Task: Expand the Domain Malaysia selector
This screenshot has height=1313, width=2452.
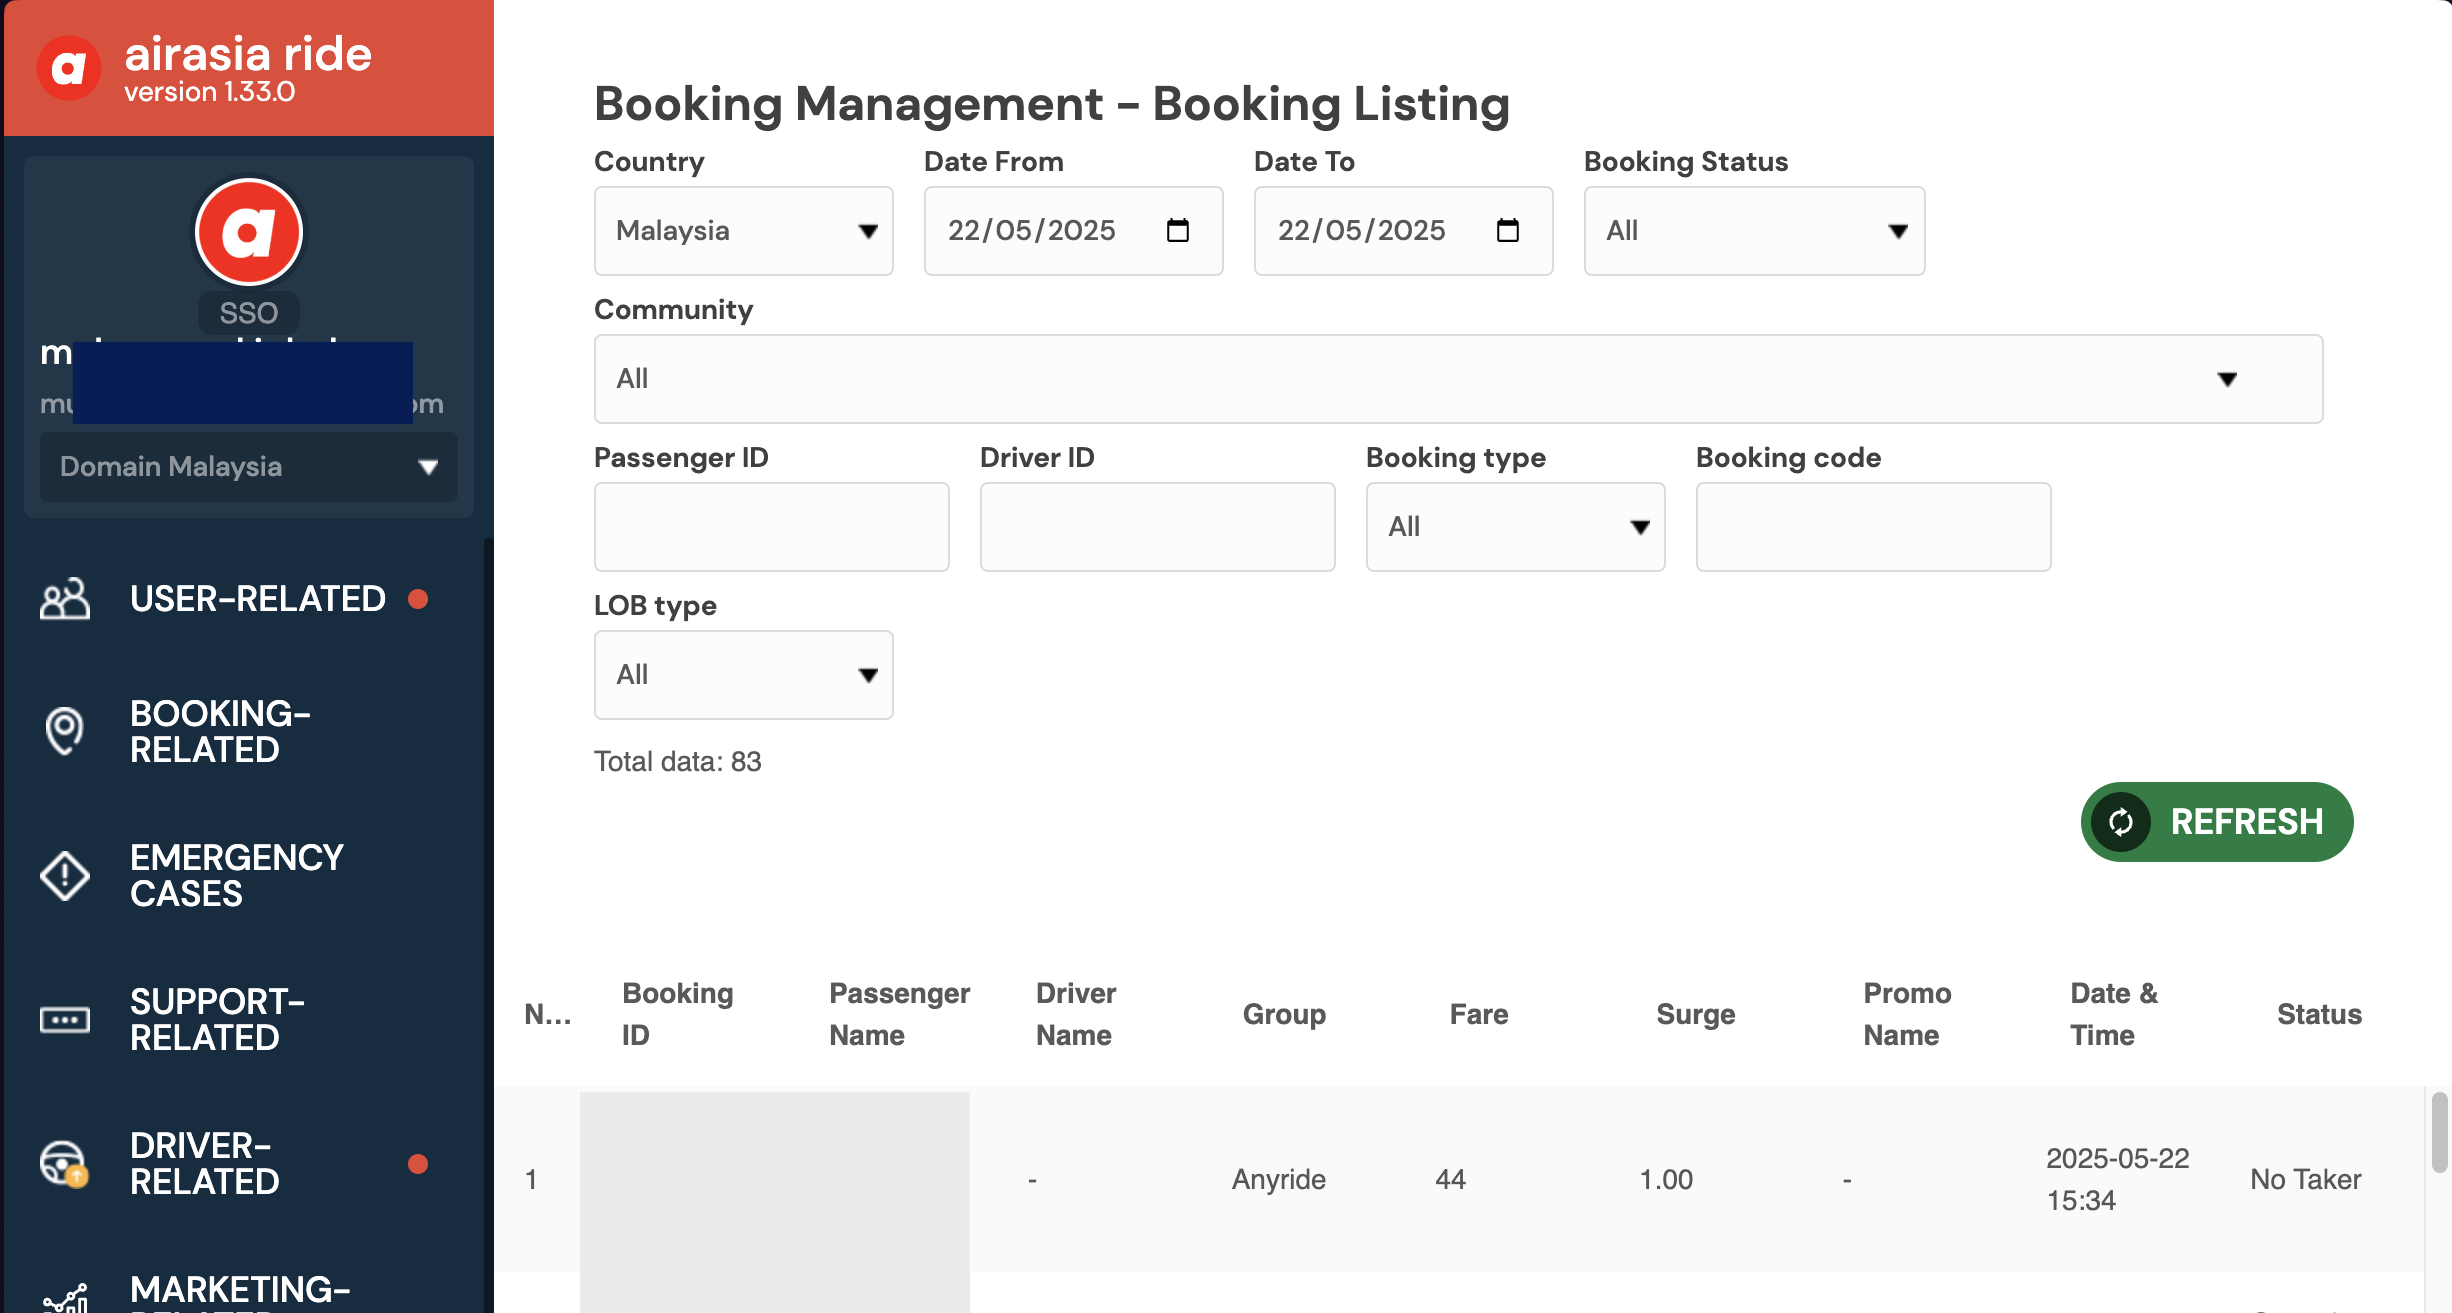Action: (x=249, y=467)
